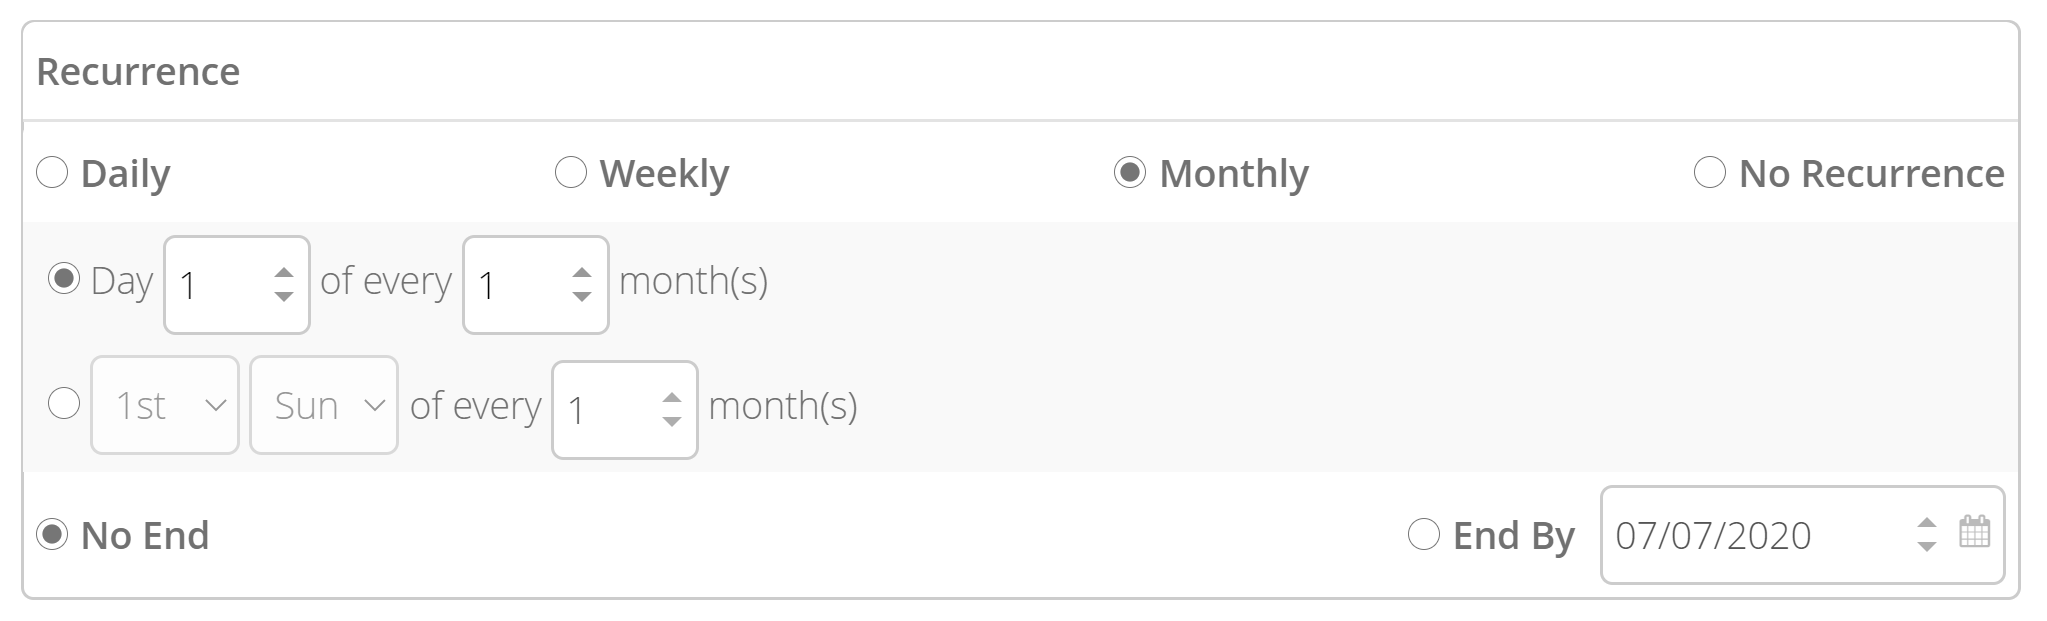This screenshot has height=621, width=2047.
Task: Pick No Recurrence option
Action: [x=1710, y=173]
